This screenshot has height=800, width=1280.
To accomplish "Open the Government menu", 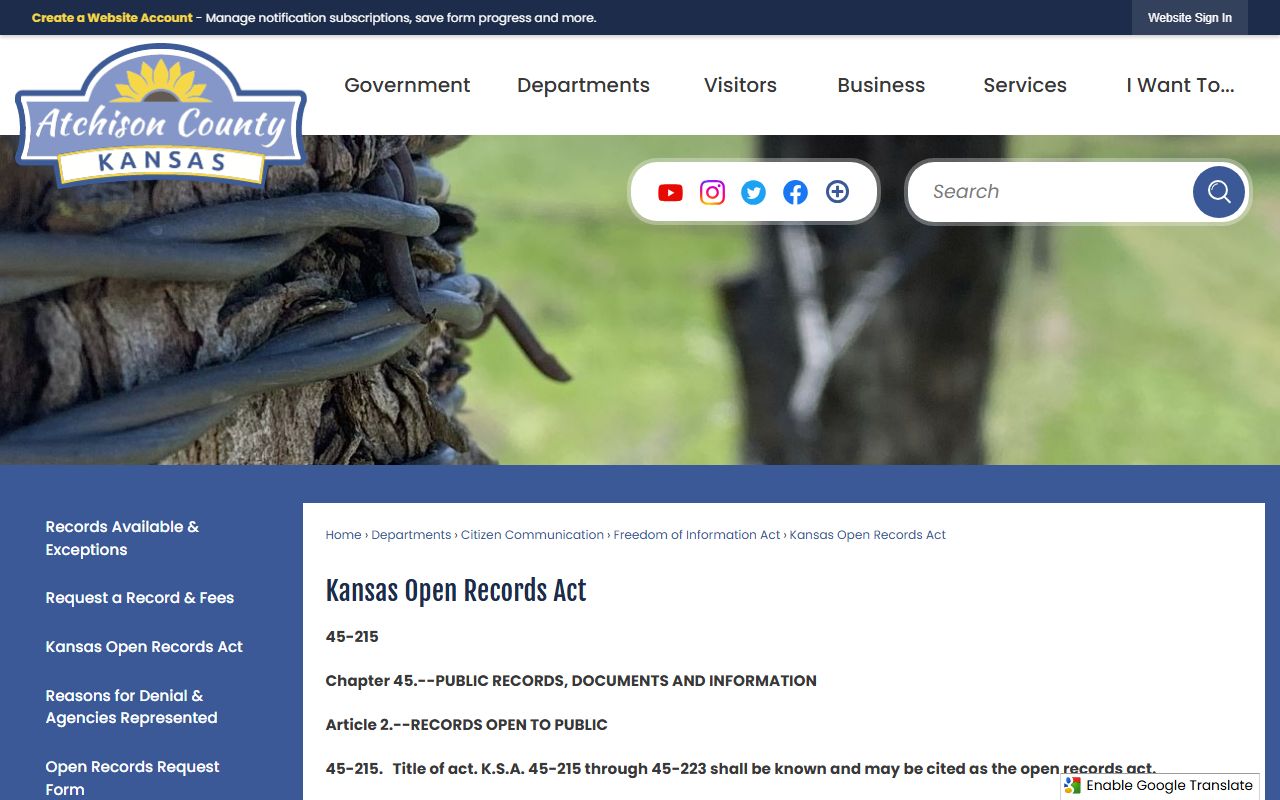I will tap(407, 85).
